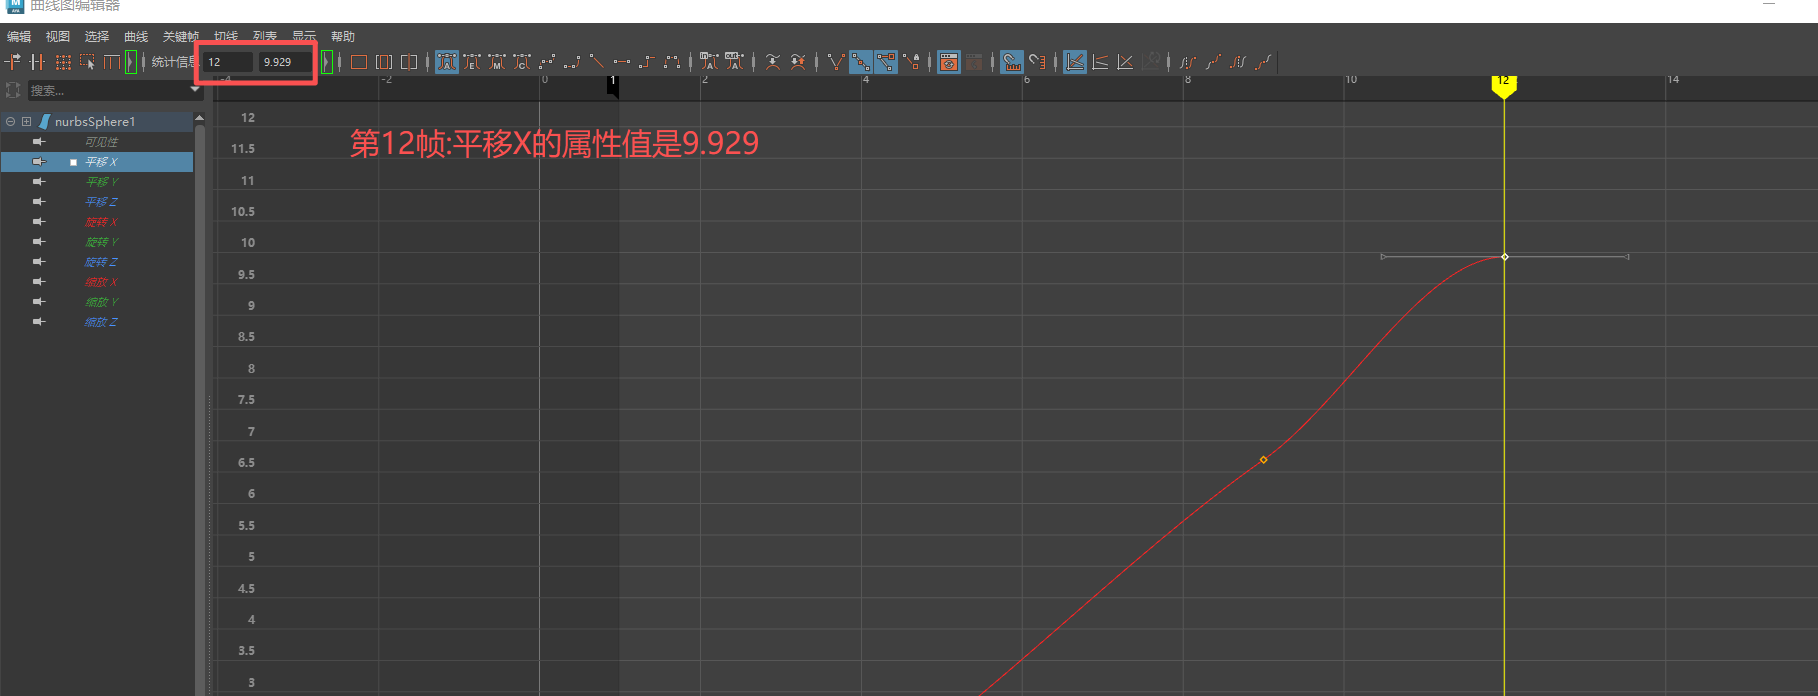Expand nurbsSphere1 with the plus box

26,121
